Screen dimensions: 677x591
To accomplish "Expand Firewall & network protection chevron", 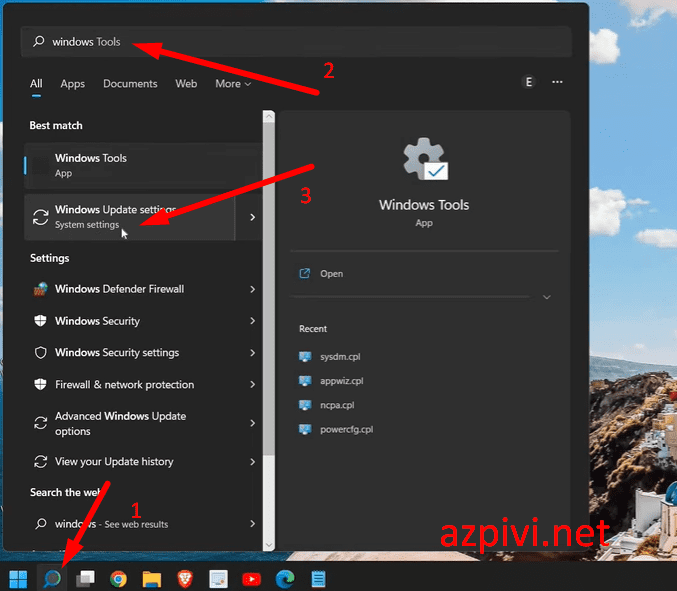I will tap(253, 384).
